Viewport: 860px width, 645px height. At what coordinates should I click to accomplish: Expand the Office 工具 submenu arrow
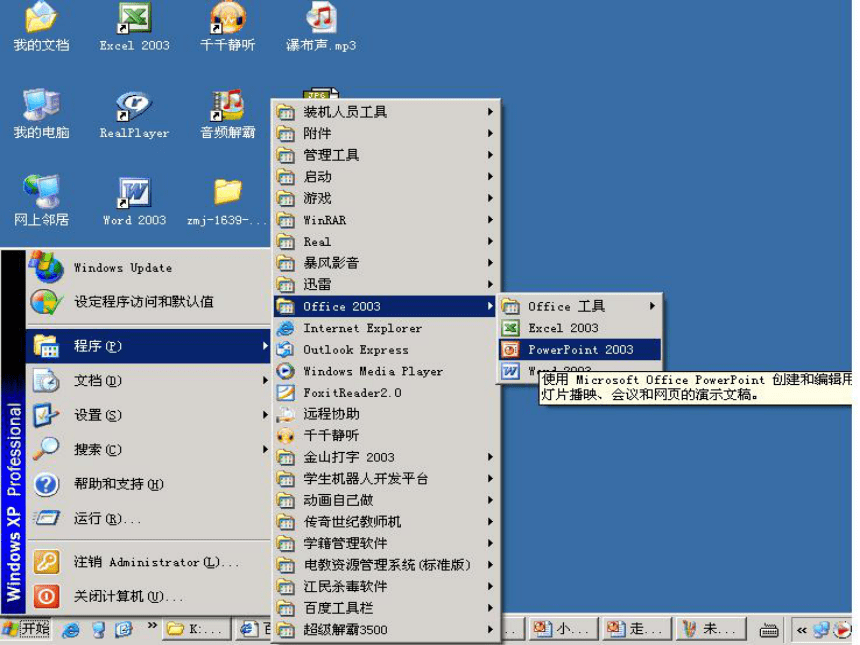pos(652,306)
